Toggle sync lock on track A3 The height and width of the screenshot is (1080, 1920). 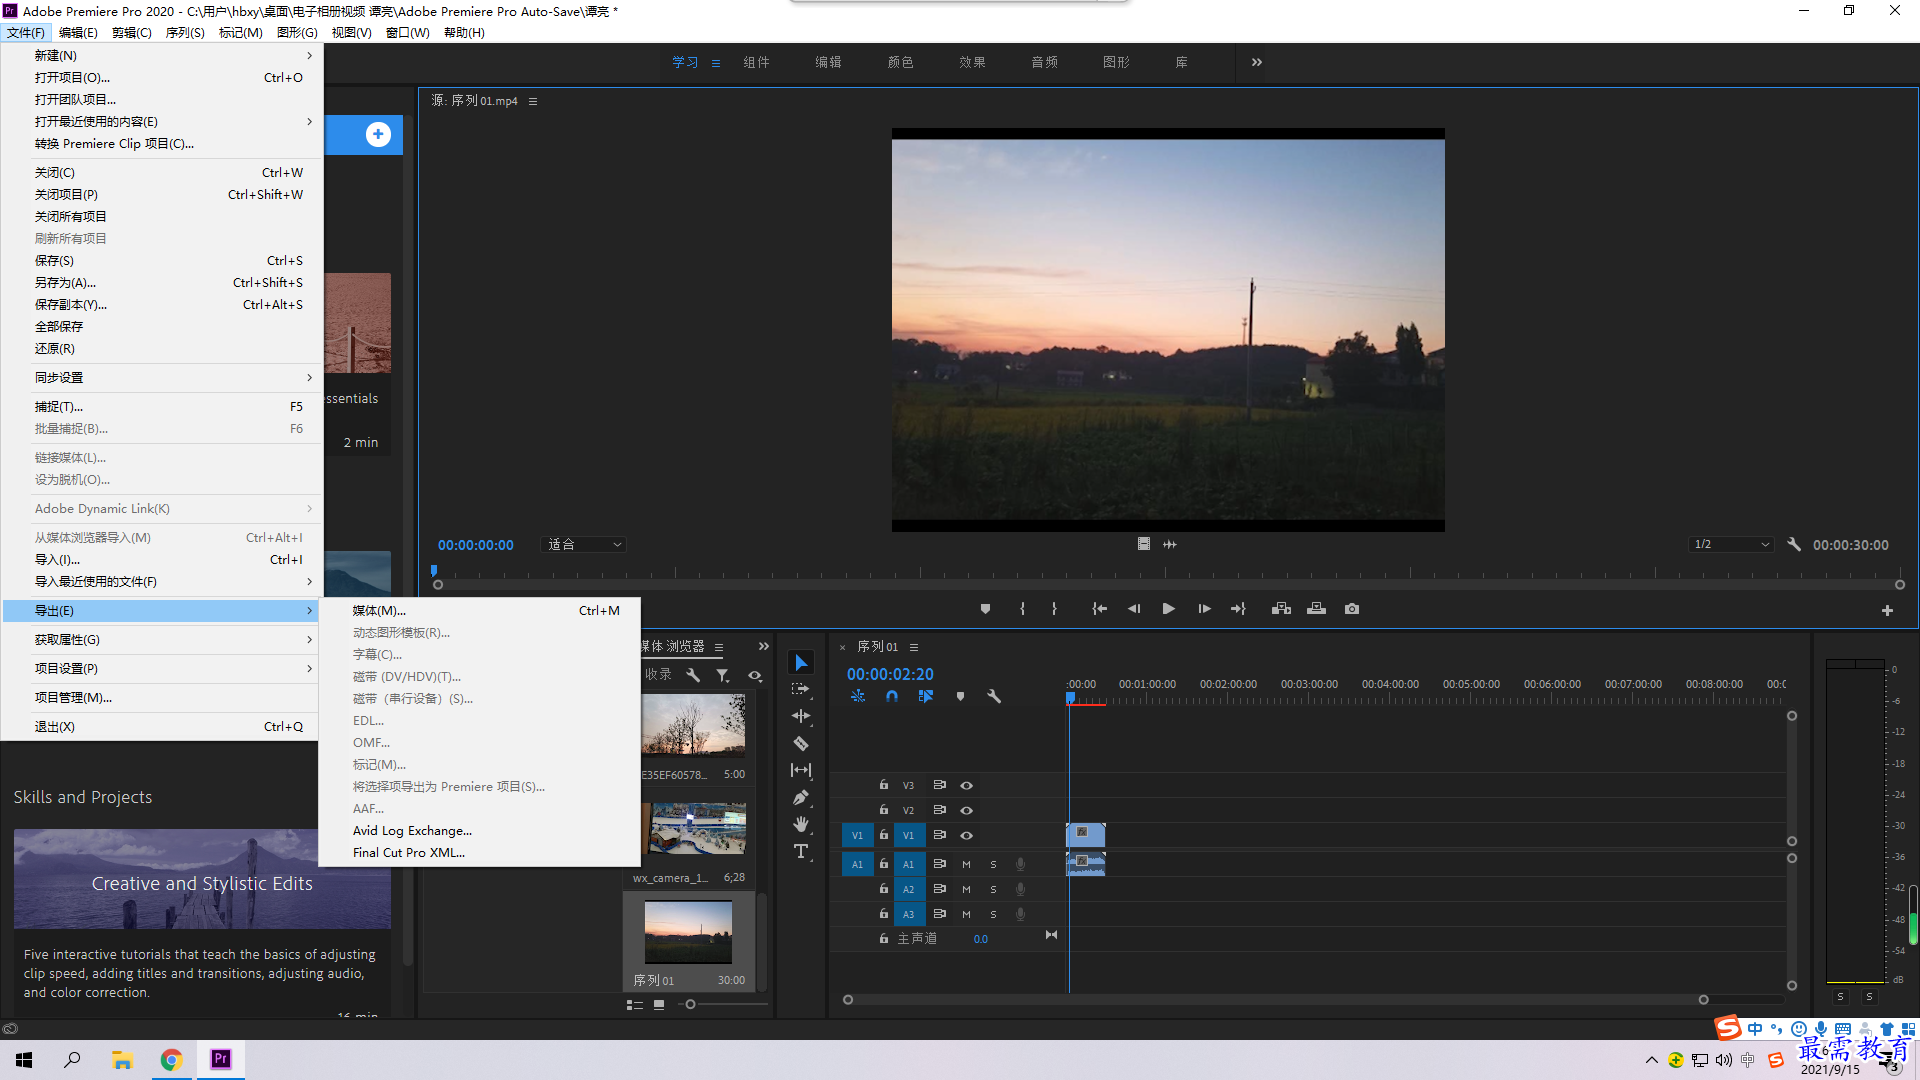coord(939,914)
